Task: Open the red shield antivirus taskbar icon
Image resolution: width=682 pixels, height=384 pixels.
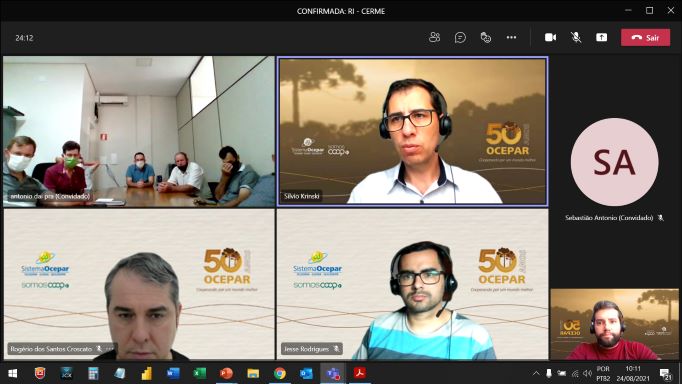Action: click(x=40, y=374)
